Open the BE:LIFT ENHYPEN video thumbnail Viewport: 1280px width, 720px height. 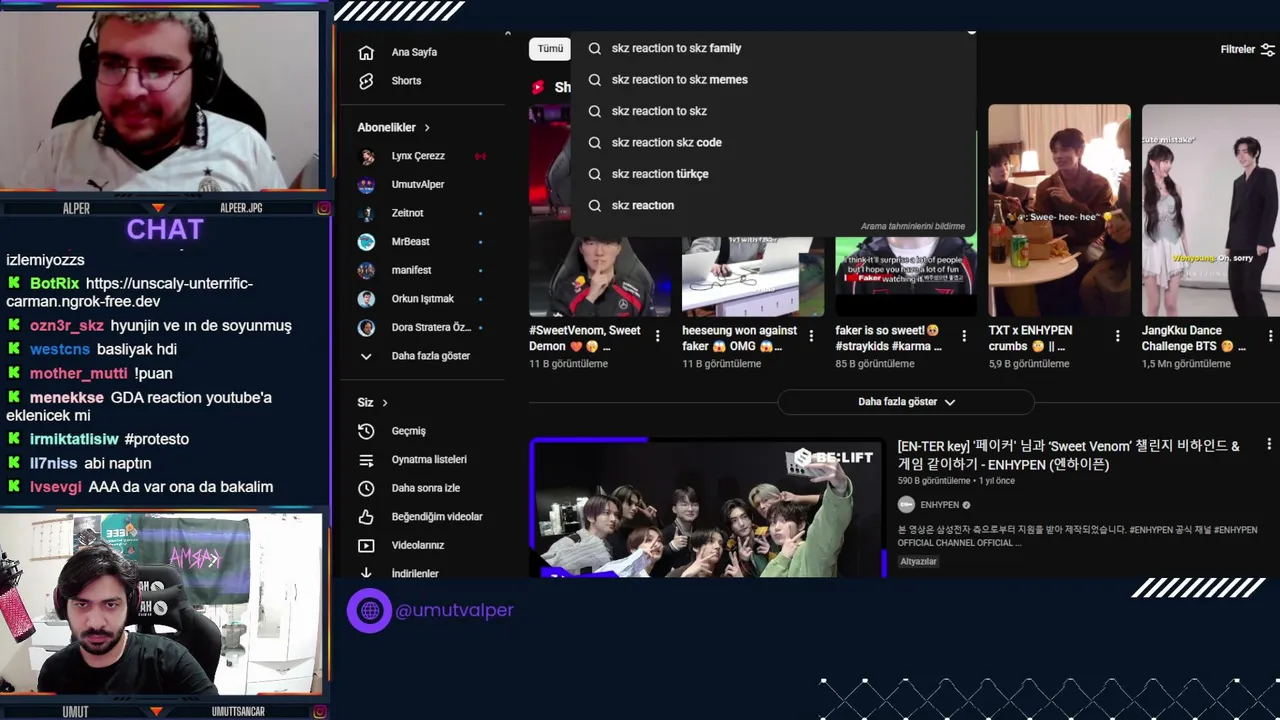(x=707, y=508)
